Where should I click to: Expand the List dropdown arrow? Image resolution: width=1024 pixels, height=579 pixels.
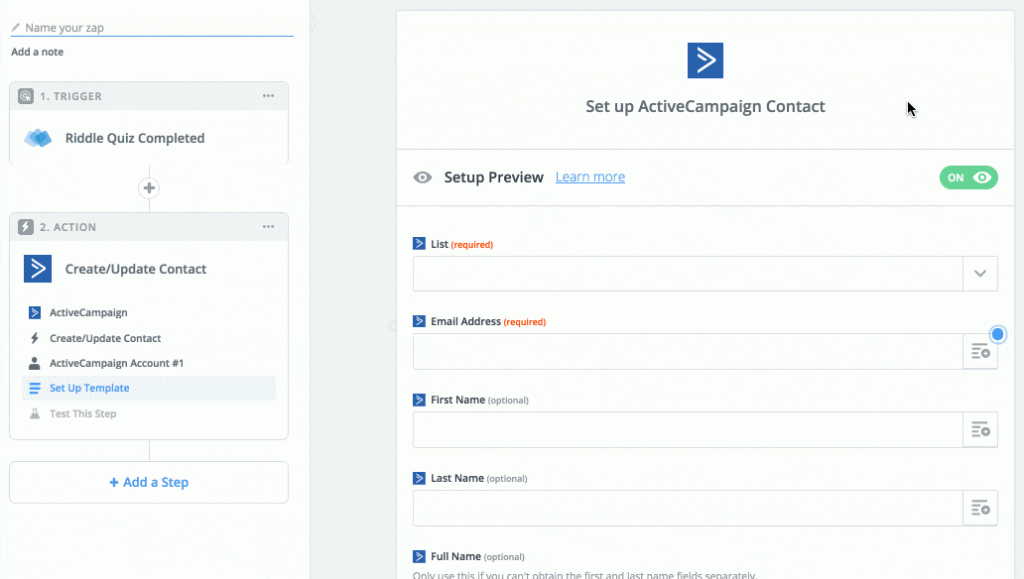980,274
